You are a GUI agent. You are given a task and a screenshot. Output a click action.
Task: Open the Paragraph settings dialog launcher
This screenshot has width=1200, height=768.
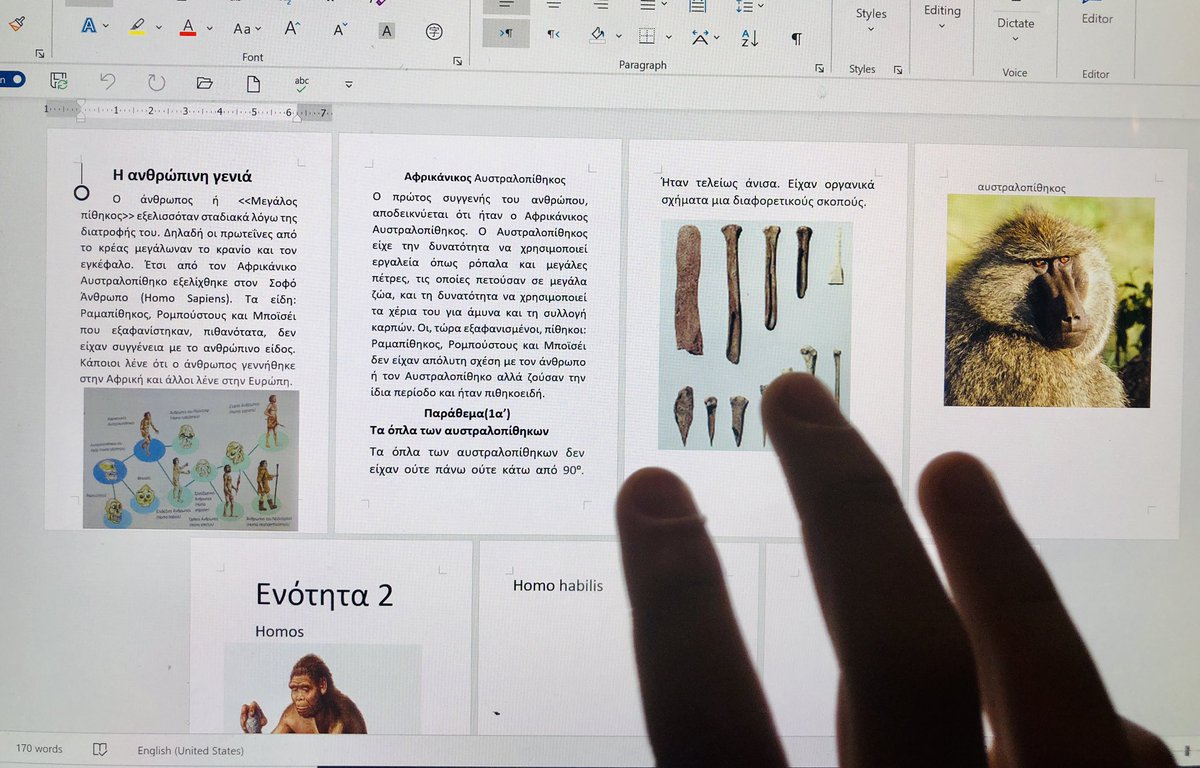point(820,68)
